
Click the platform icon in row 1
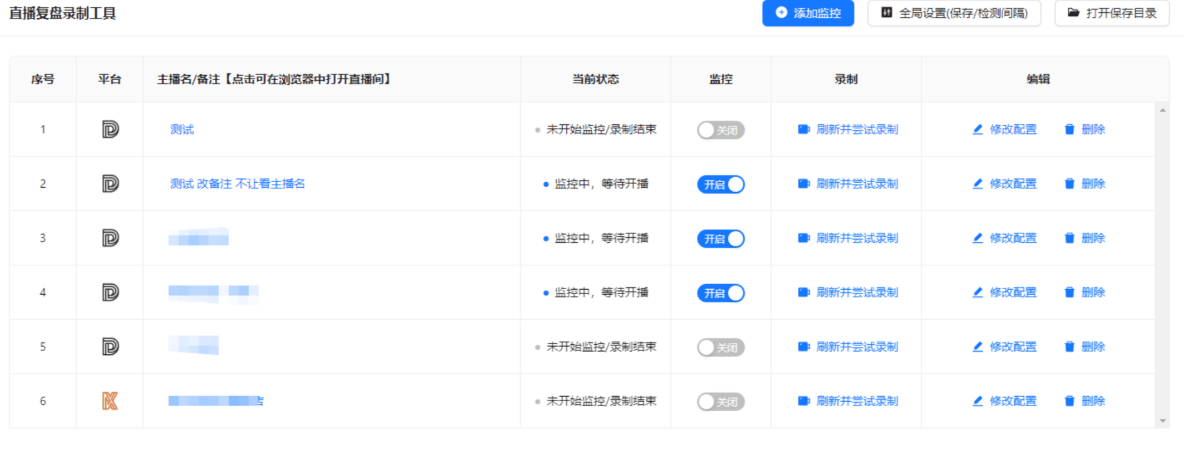[110, 129]
